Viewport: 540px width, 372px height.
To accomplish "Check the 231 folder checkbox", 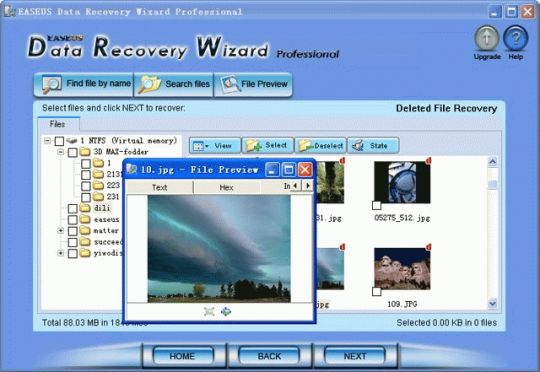I will point(86,197).
